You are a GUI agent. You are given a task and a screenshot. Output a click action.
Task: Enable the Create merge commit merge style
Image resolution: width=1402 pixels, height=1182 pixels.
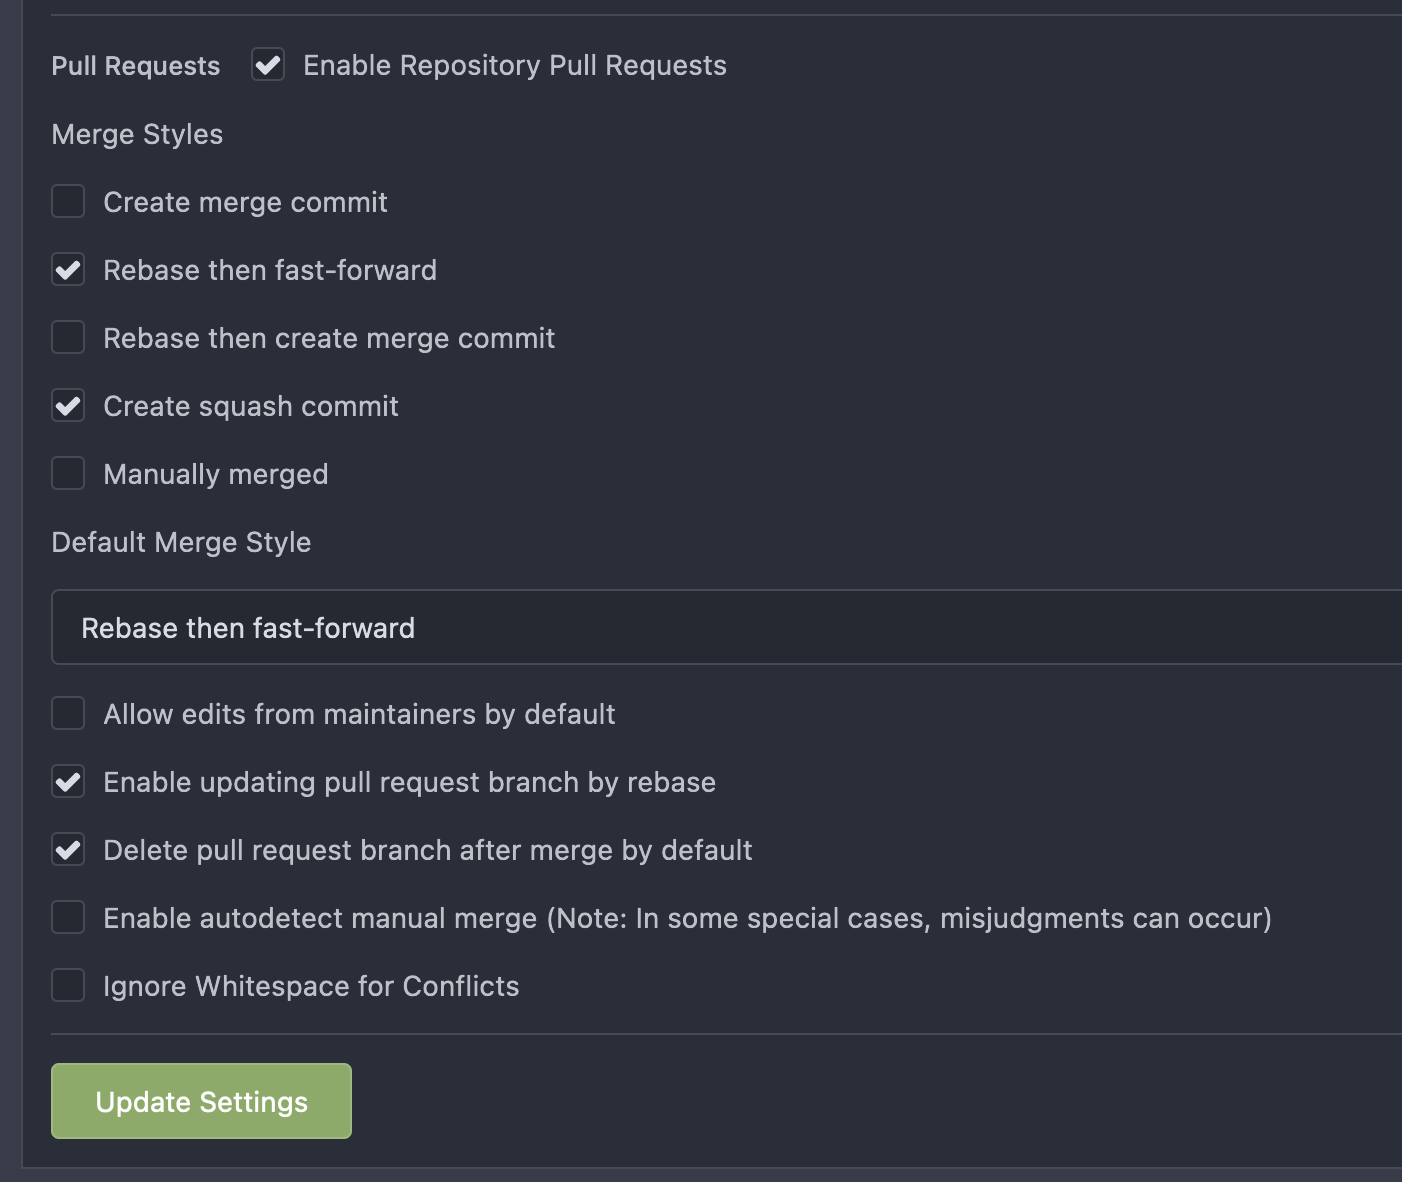67,202
